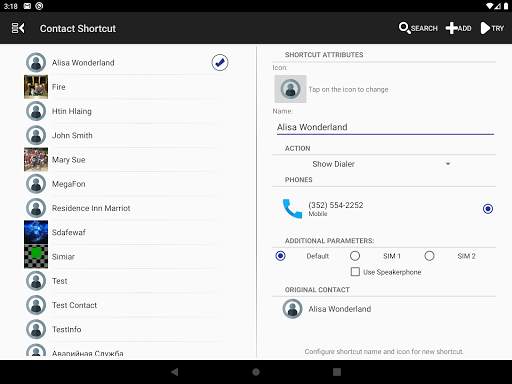Screen dimensions: 512x384
Task: Tap Htin Hlaing's avatar icon
Action: tap(36, 111)
